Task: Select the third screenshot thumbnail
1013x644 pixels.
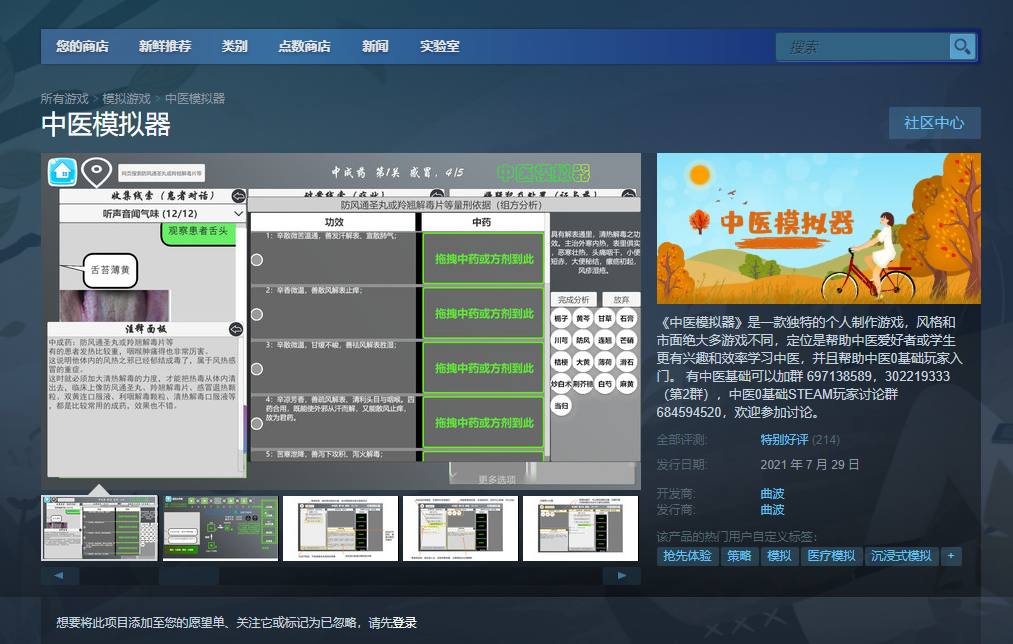Action: tap(340, 528)
